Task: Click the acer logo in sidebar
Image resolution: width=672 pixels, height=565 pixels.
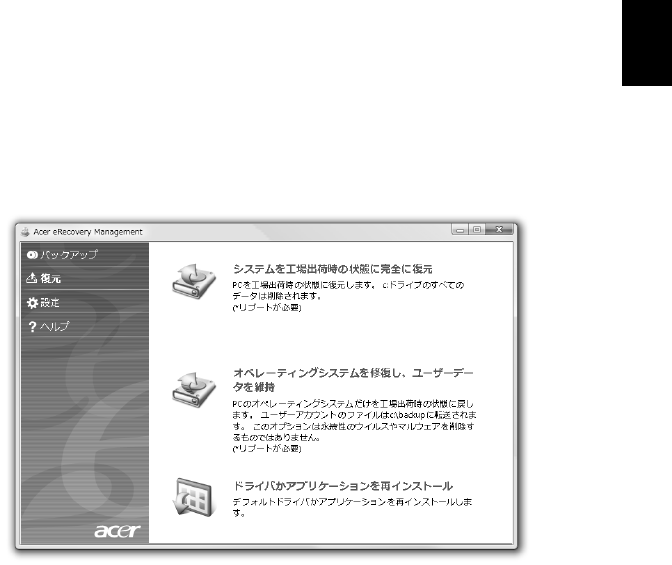Action: 117,531
